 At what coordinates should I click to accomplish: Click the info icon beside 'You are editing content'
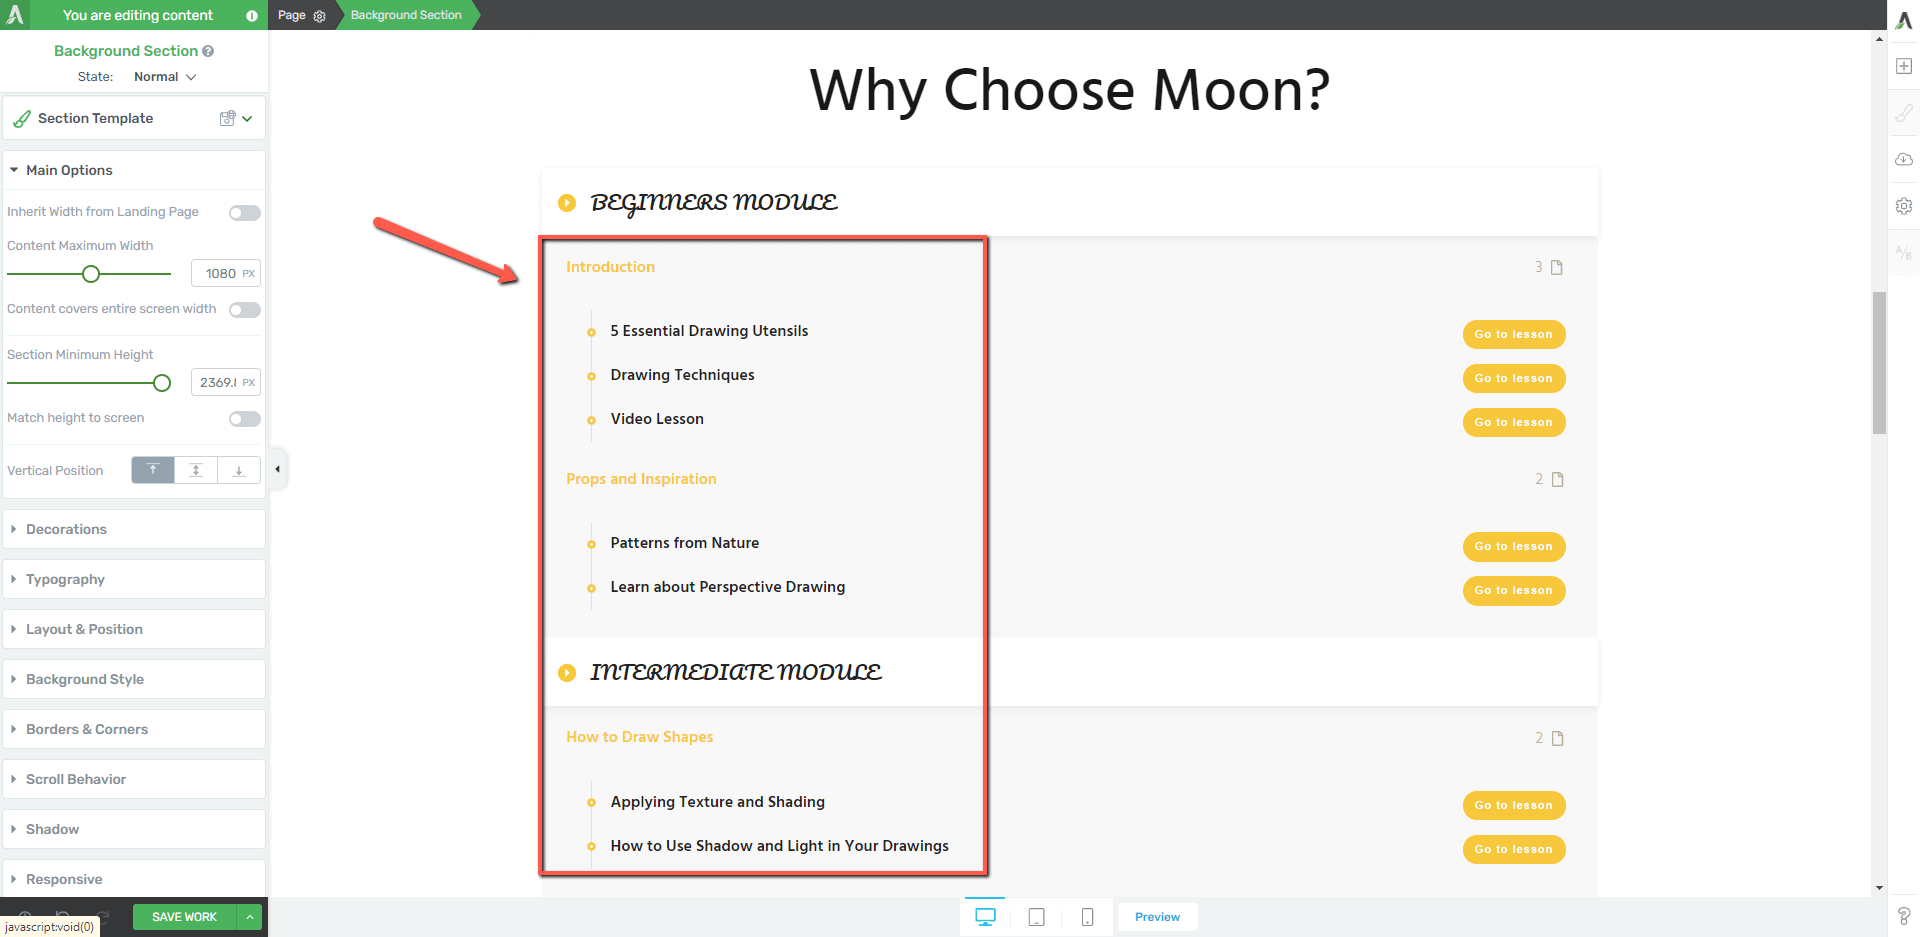[x=252, y=16]
